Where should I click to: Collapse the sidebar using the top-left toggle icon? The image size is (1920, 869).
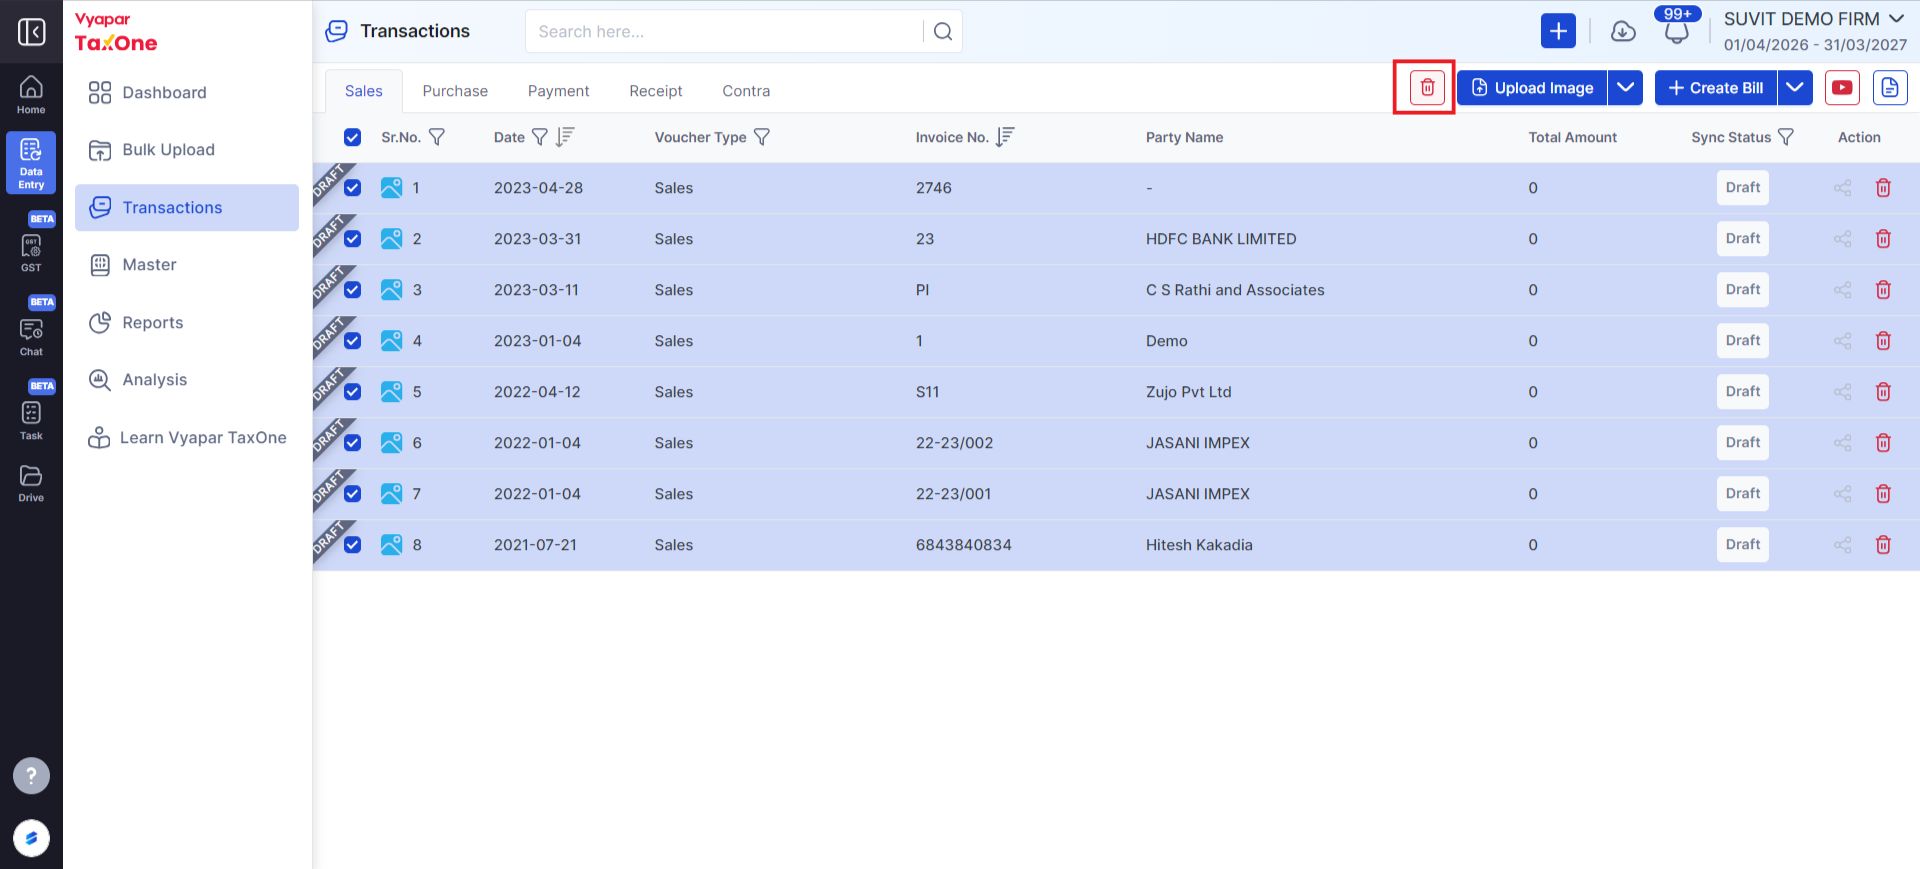(31, 32)
